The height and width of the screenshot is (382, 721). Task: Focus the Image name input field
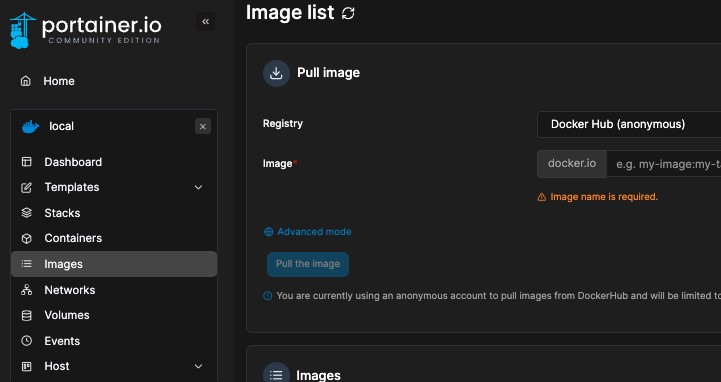(664, 164)
